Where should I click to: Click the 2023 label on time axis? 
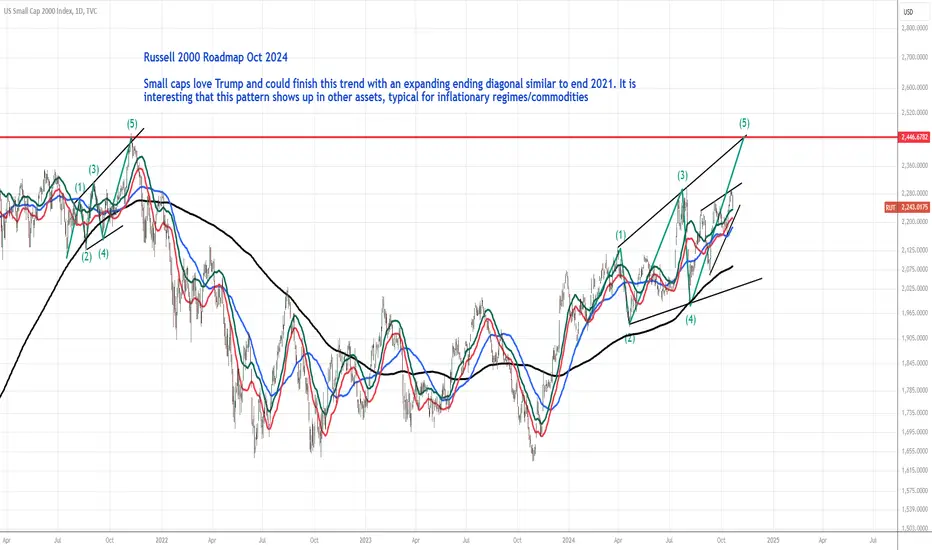coord(366,540)
